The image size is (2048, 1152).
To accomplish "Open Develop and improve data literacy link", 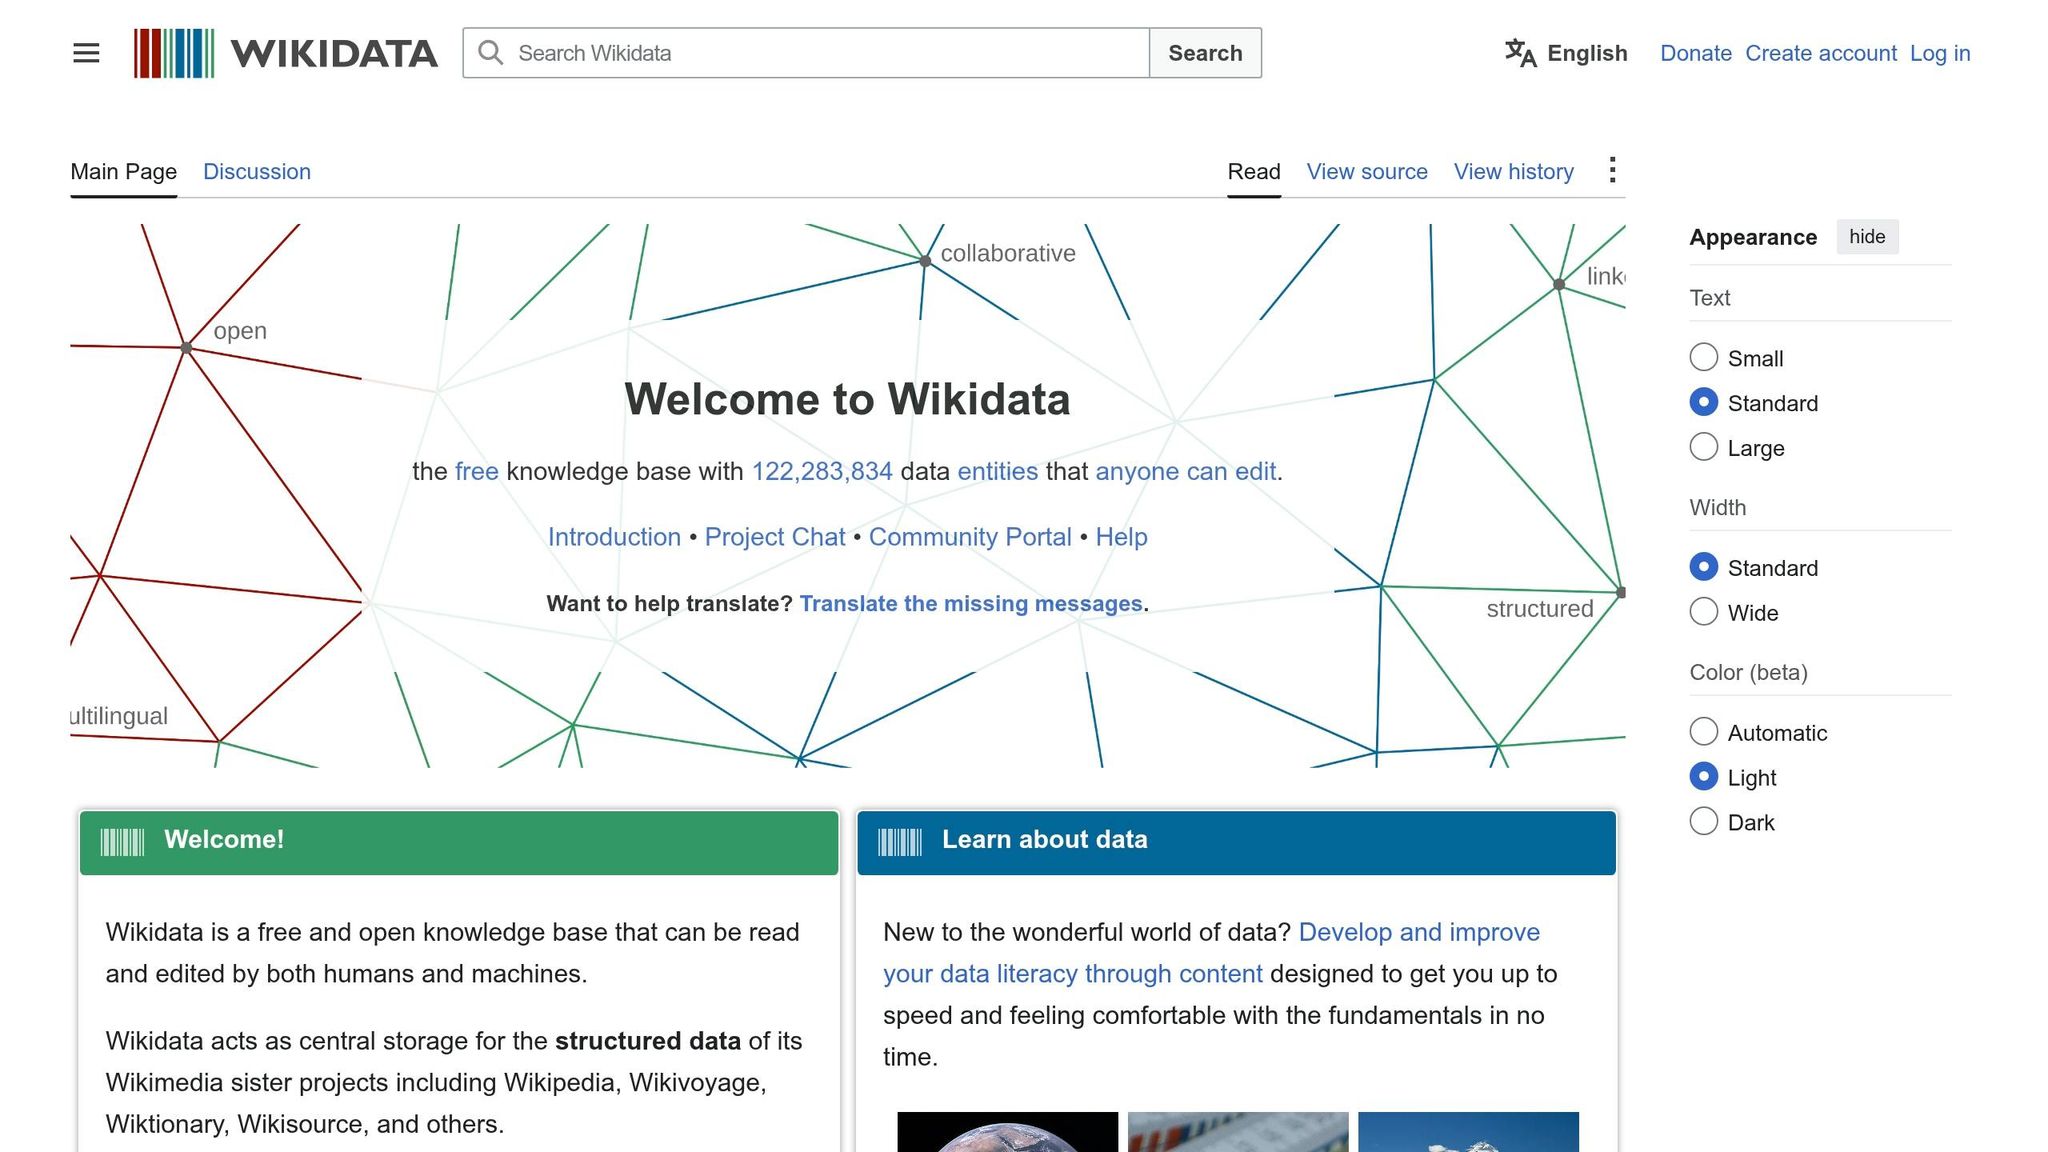I will point(1211,953).
